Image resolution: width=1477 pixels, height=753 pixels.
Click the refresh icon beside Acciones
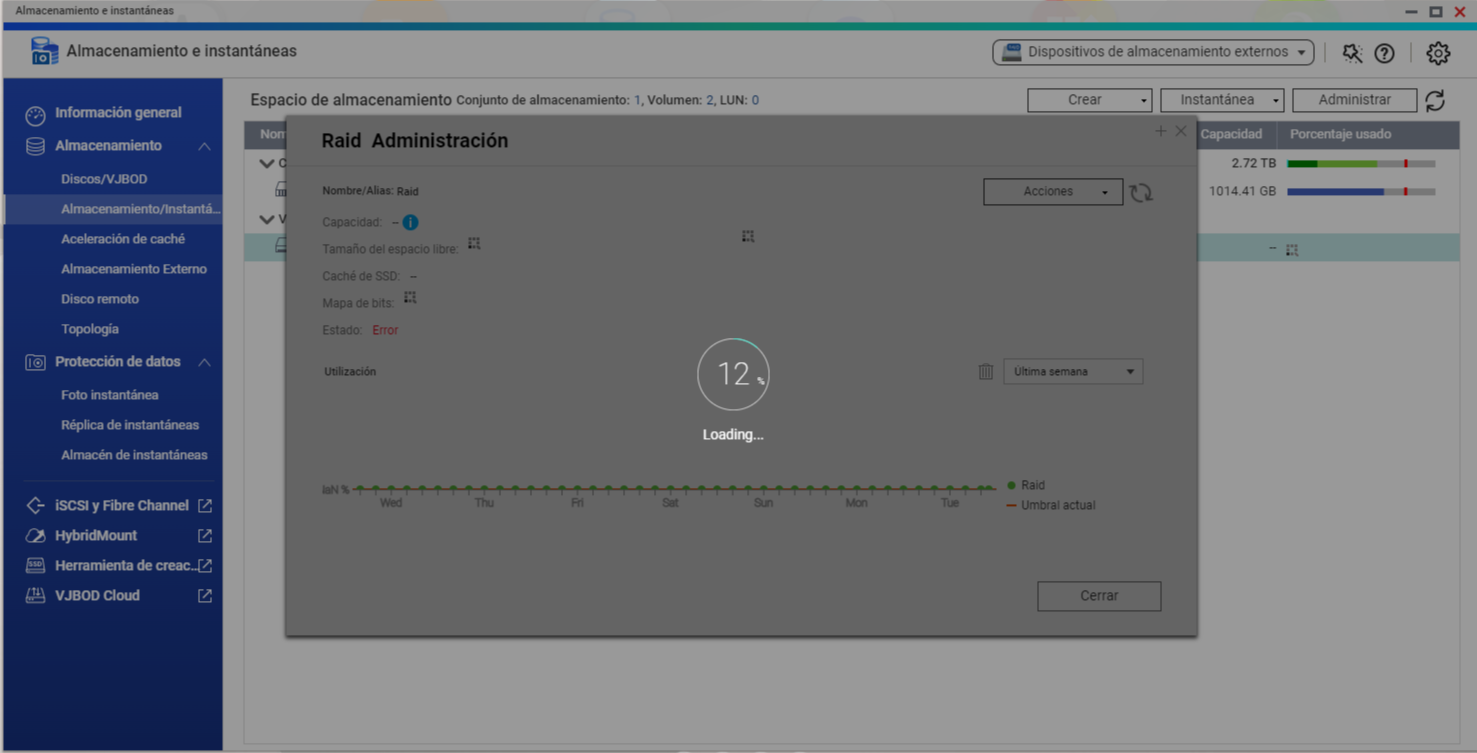tap(1141, 192)
